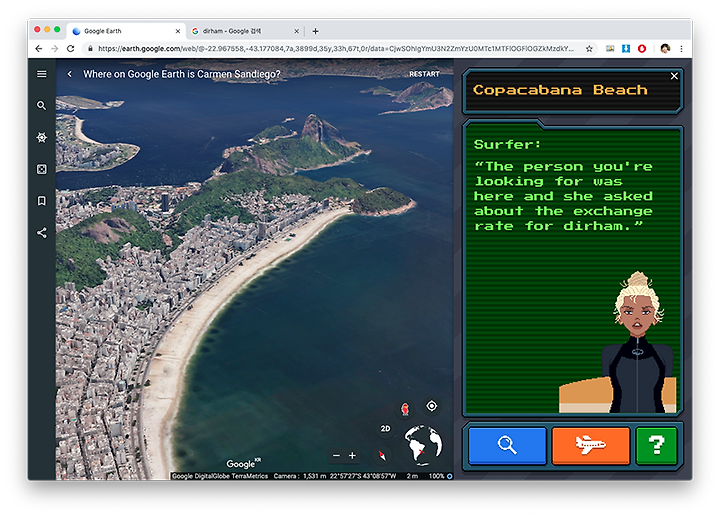
Task: Click the I'm Feeling Lucky dice icon
Action: pyautogui.click(x=41, y=169)
